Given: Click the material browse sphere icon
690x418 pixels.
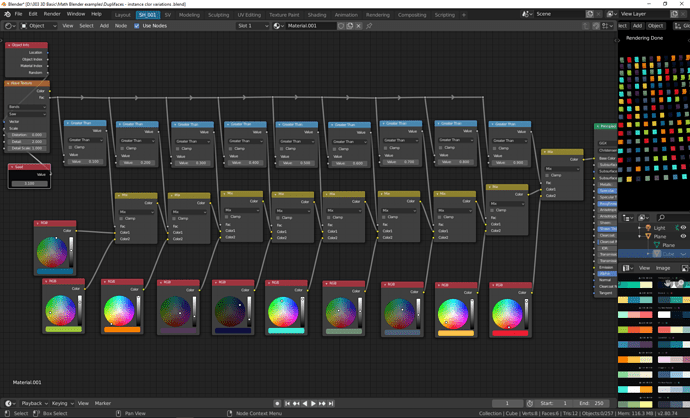Looking at the screenshot, I should pyautogui.click(x=278, y=26).
